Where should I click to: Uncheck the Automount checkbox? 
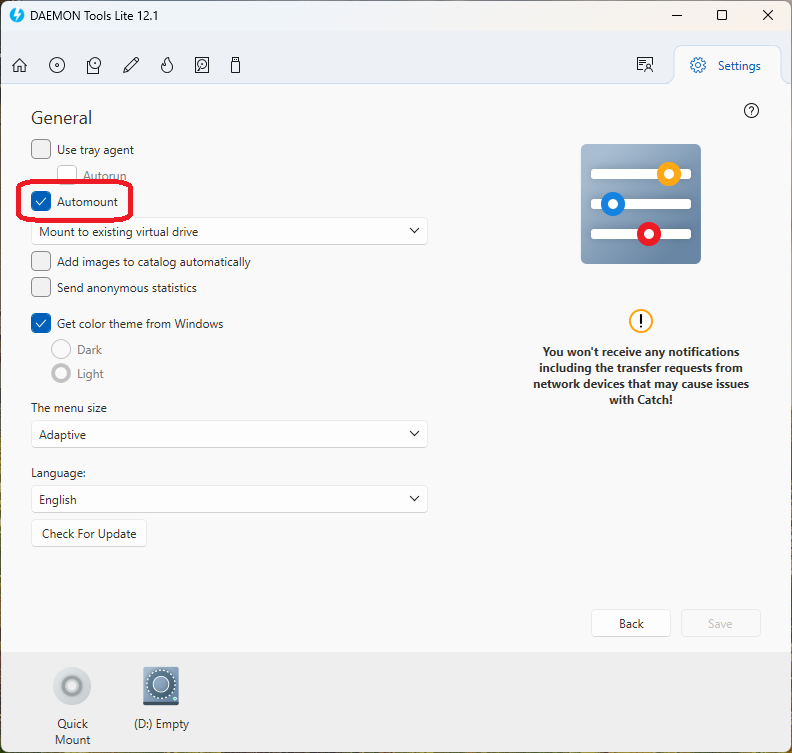click(41, 201)
